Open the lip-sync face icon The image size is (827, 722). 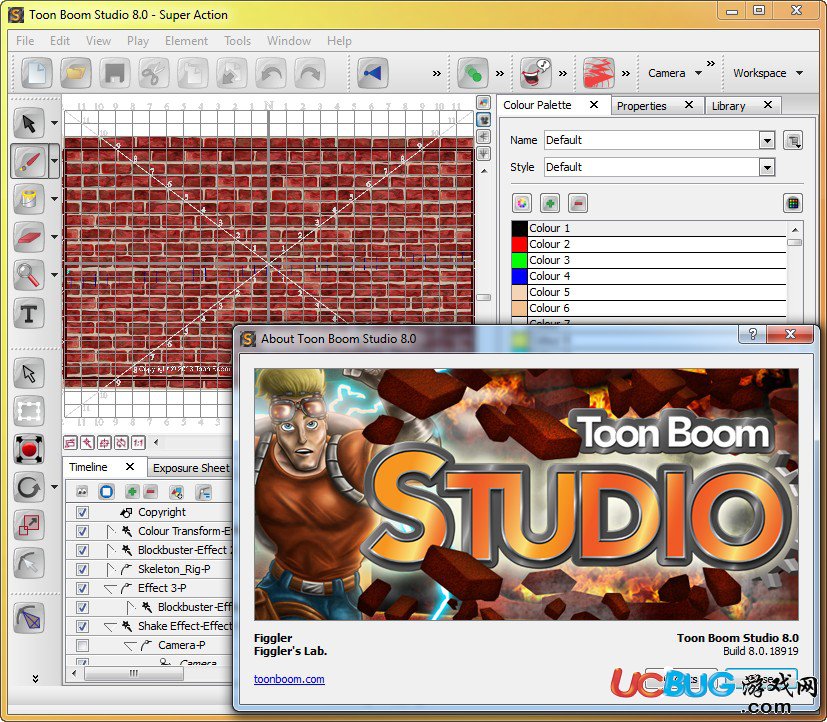[x=535, y=73]
